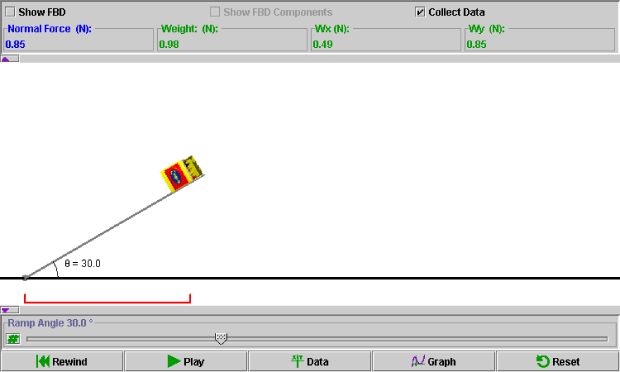Screen dimensions: 620x372
Task: Click the purple down-triangle panel collapser
Action: pos(9,310)
